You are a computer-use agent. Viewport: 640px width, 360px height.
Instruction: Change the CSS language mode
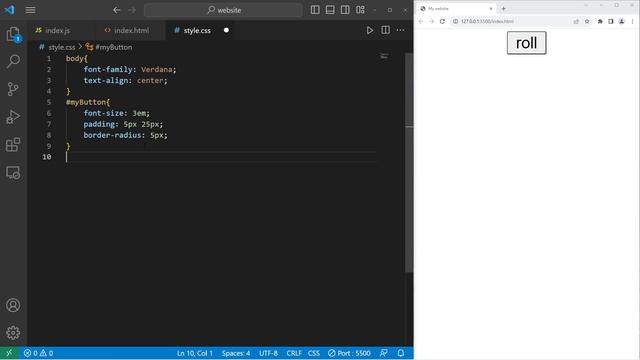(313, 353)
